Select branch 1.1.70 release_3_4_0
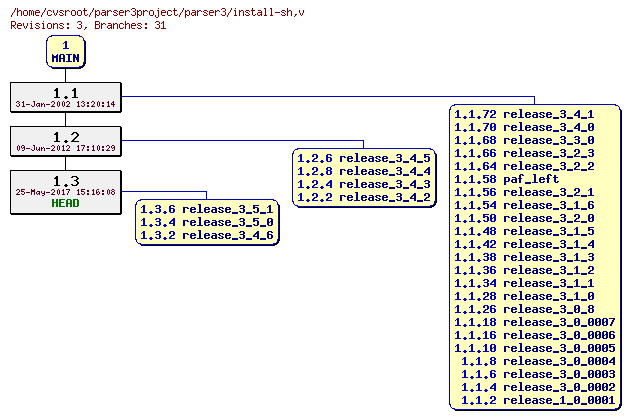Image resolution: width=630 pixels, height=419 pixels. coord(524,127)
